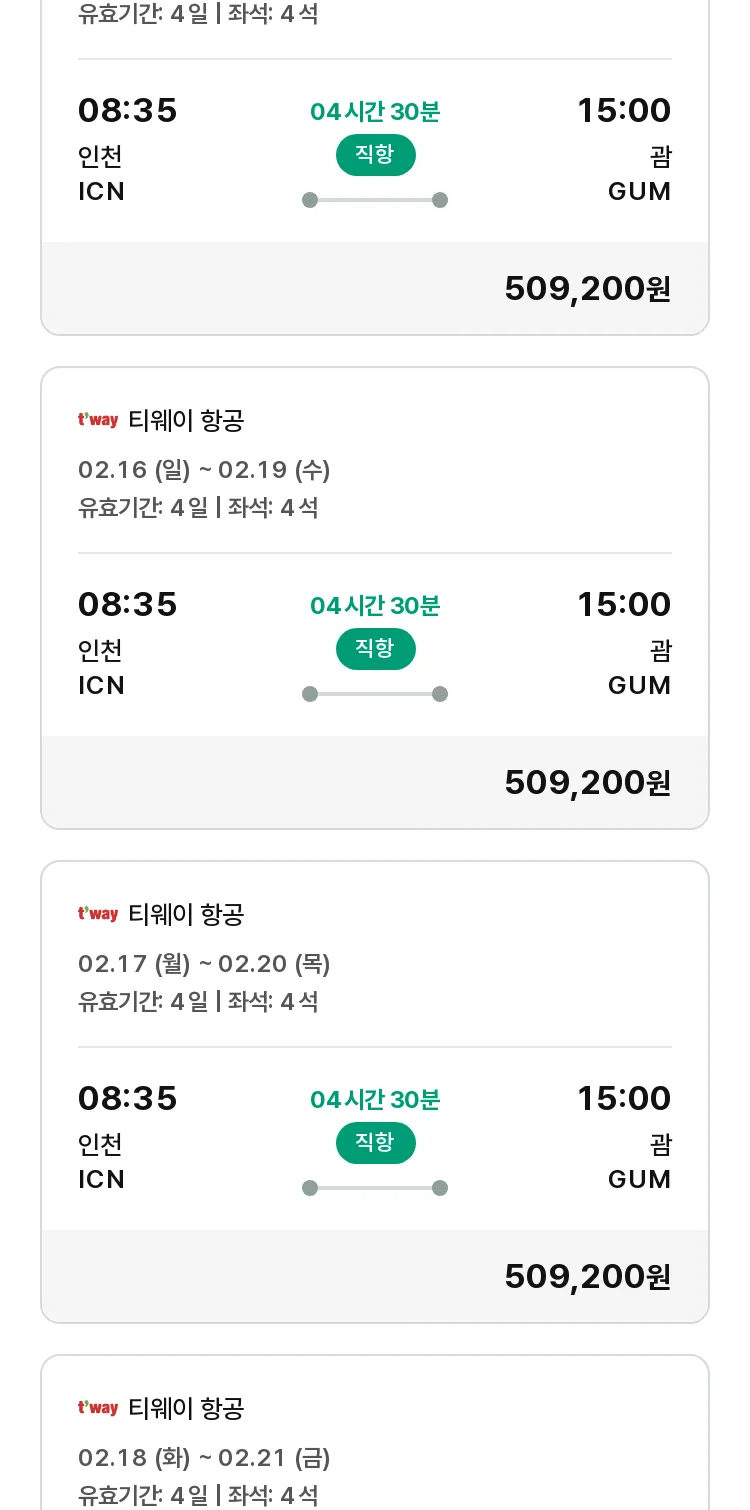The image size is (750, 1510).
Task: Choose the 509,200원 price of the topmost flight
Action: 588,288
